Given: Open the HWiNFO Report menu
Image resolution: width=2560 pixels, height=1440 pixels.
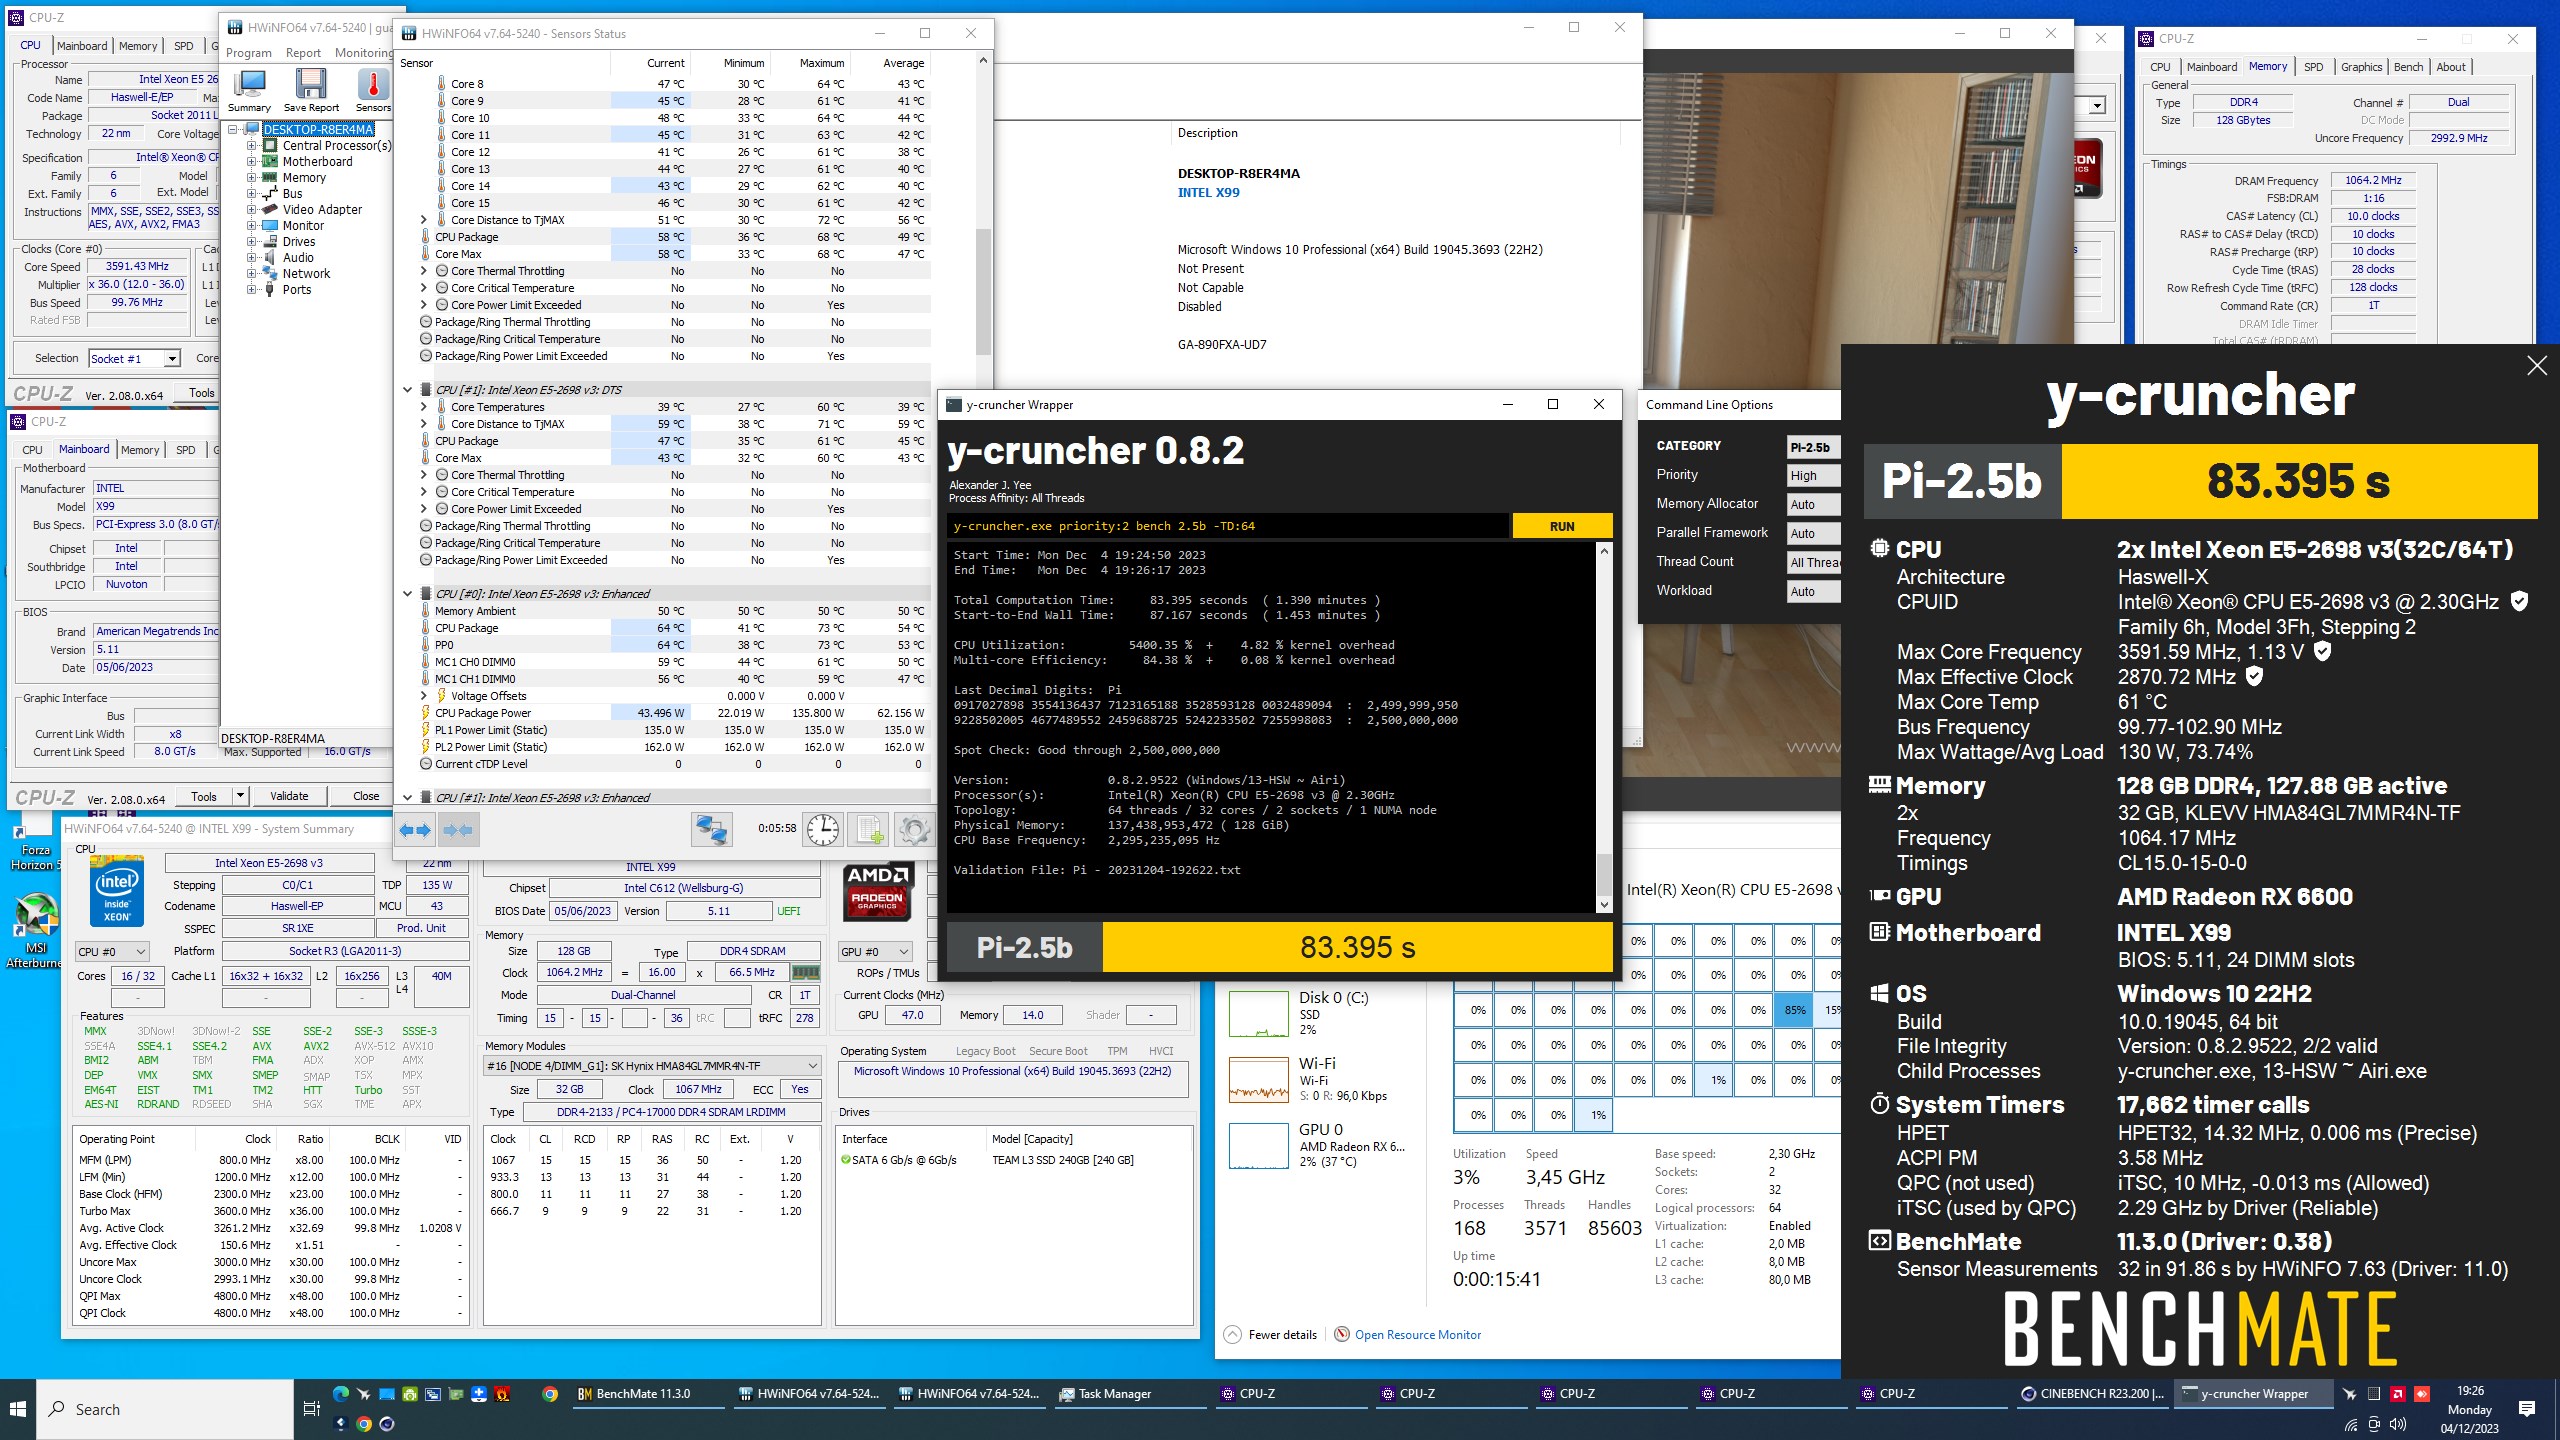Looking at the screenshot, I should 303,53.
